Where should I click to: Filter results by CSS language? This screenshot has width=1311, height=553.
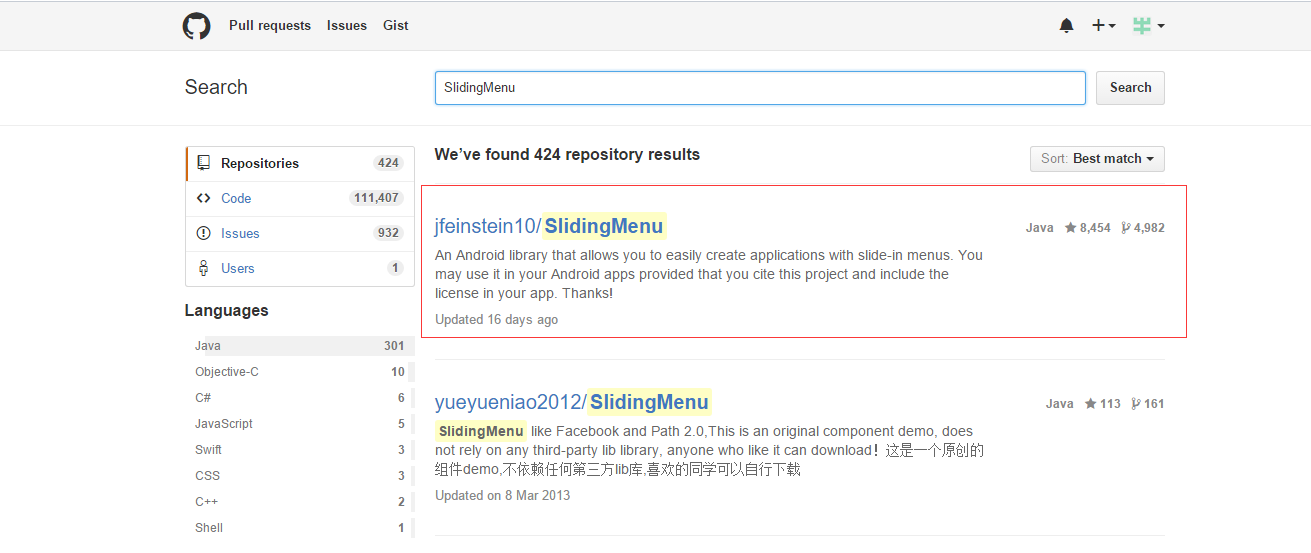300,476
